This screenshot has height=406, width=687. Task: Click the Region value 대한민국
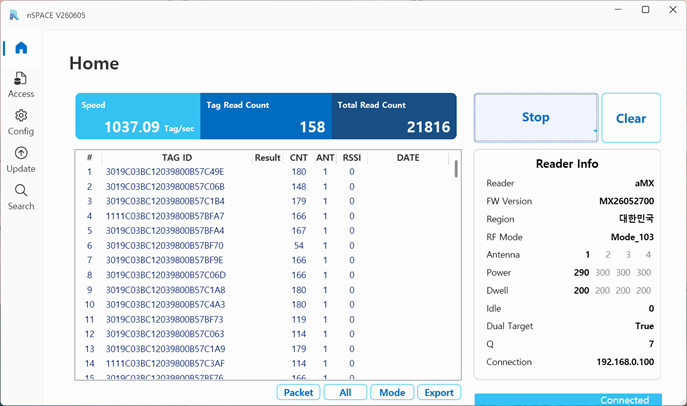click(x=637, y=219)
